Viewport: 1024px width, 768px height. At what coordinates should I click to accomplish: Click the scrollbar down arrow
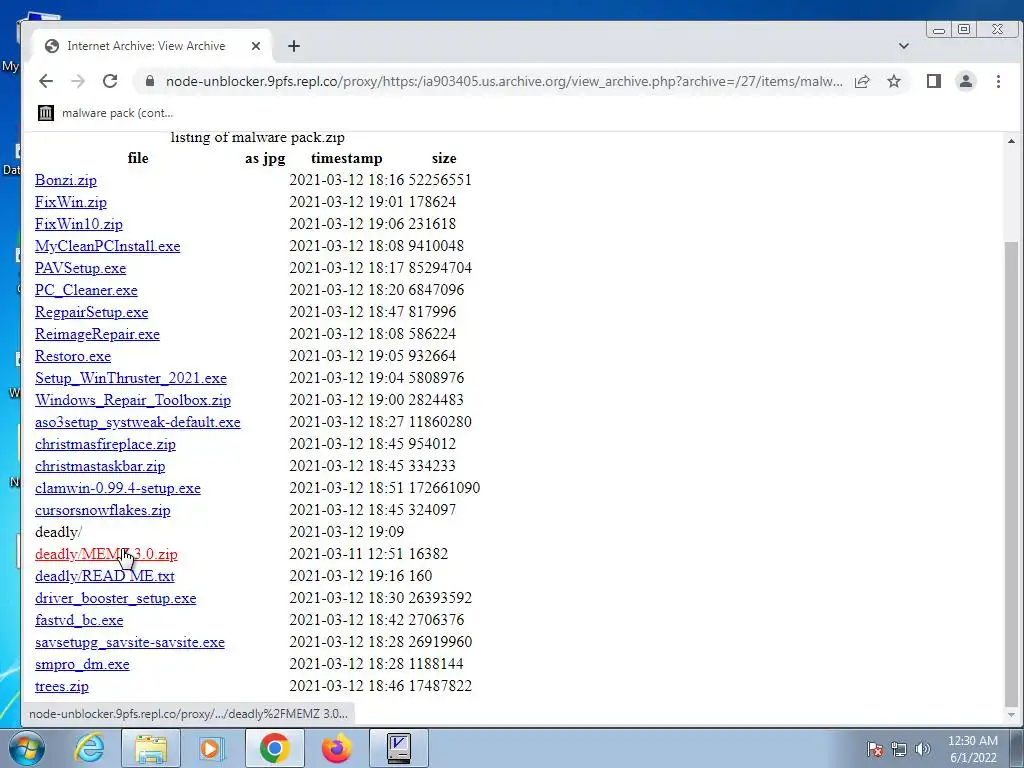point(1011,715)
